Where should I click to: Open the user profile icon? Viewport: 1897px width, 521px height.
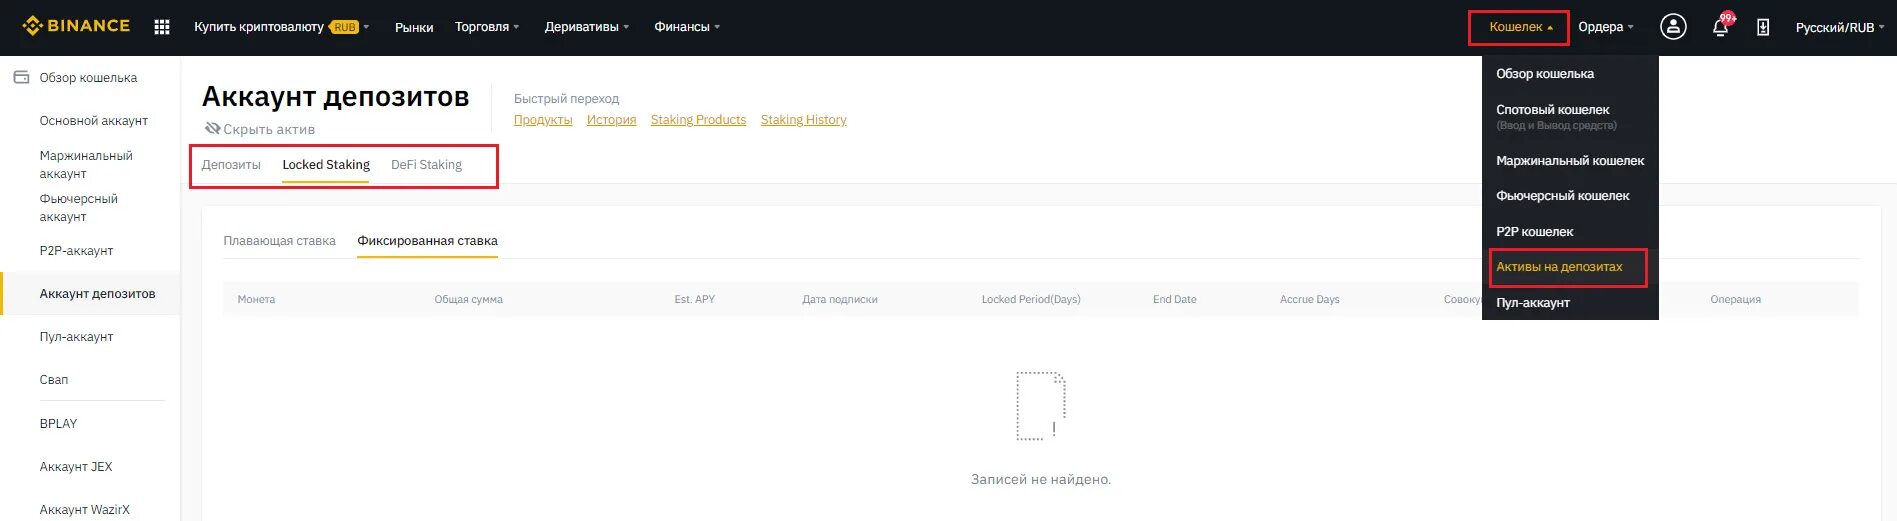pyautogui.click(x=1673, y=27)
